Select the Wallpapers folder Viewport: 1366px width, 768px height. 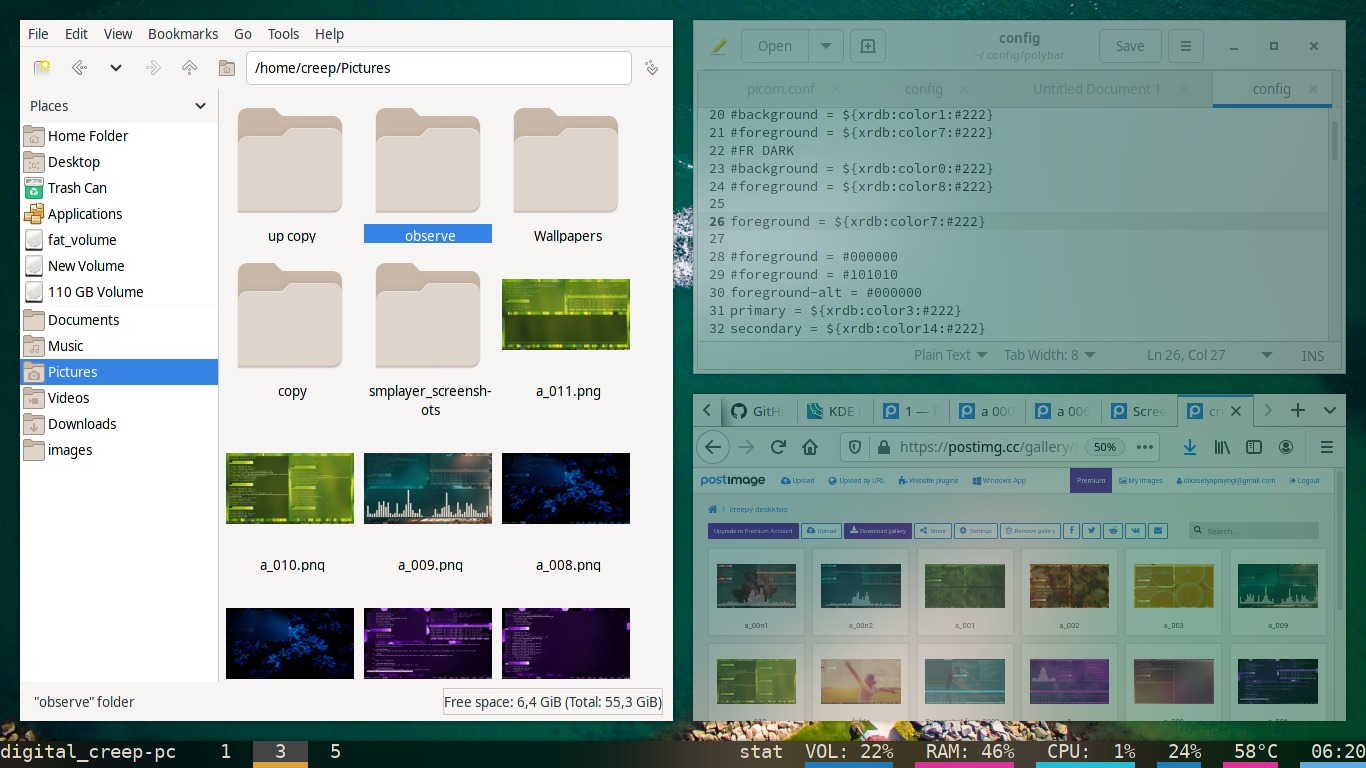point(567,176)
